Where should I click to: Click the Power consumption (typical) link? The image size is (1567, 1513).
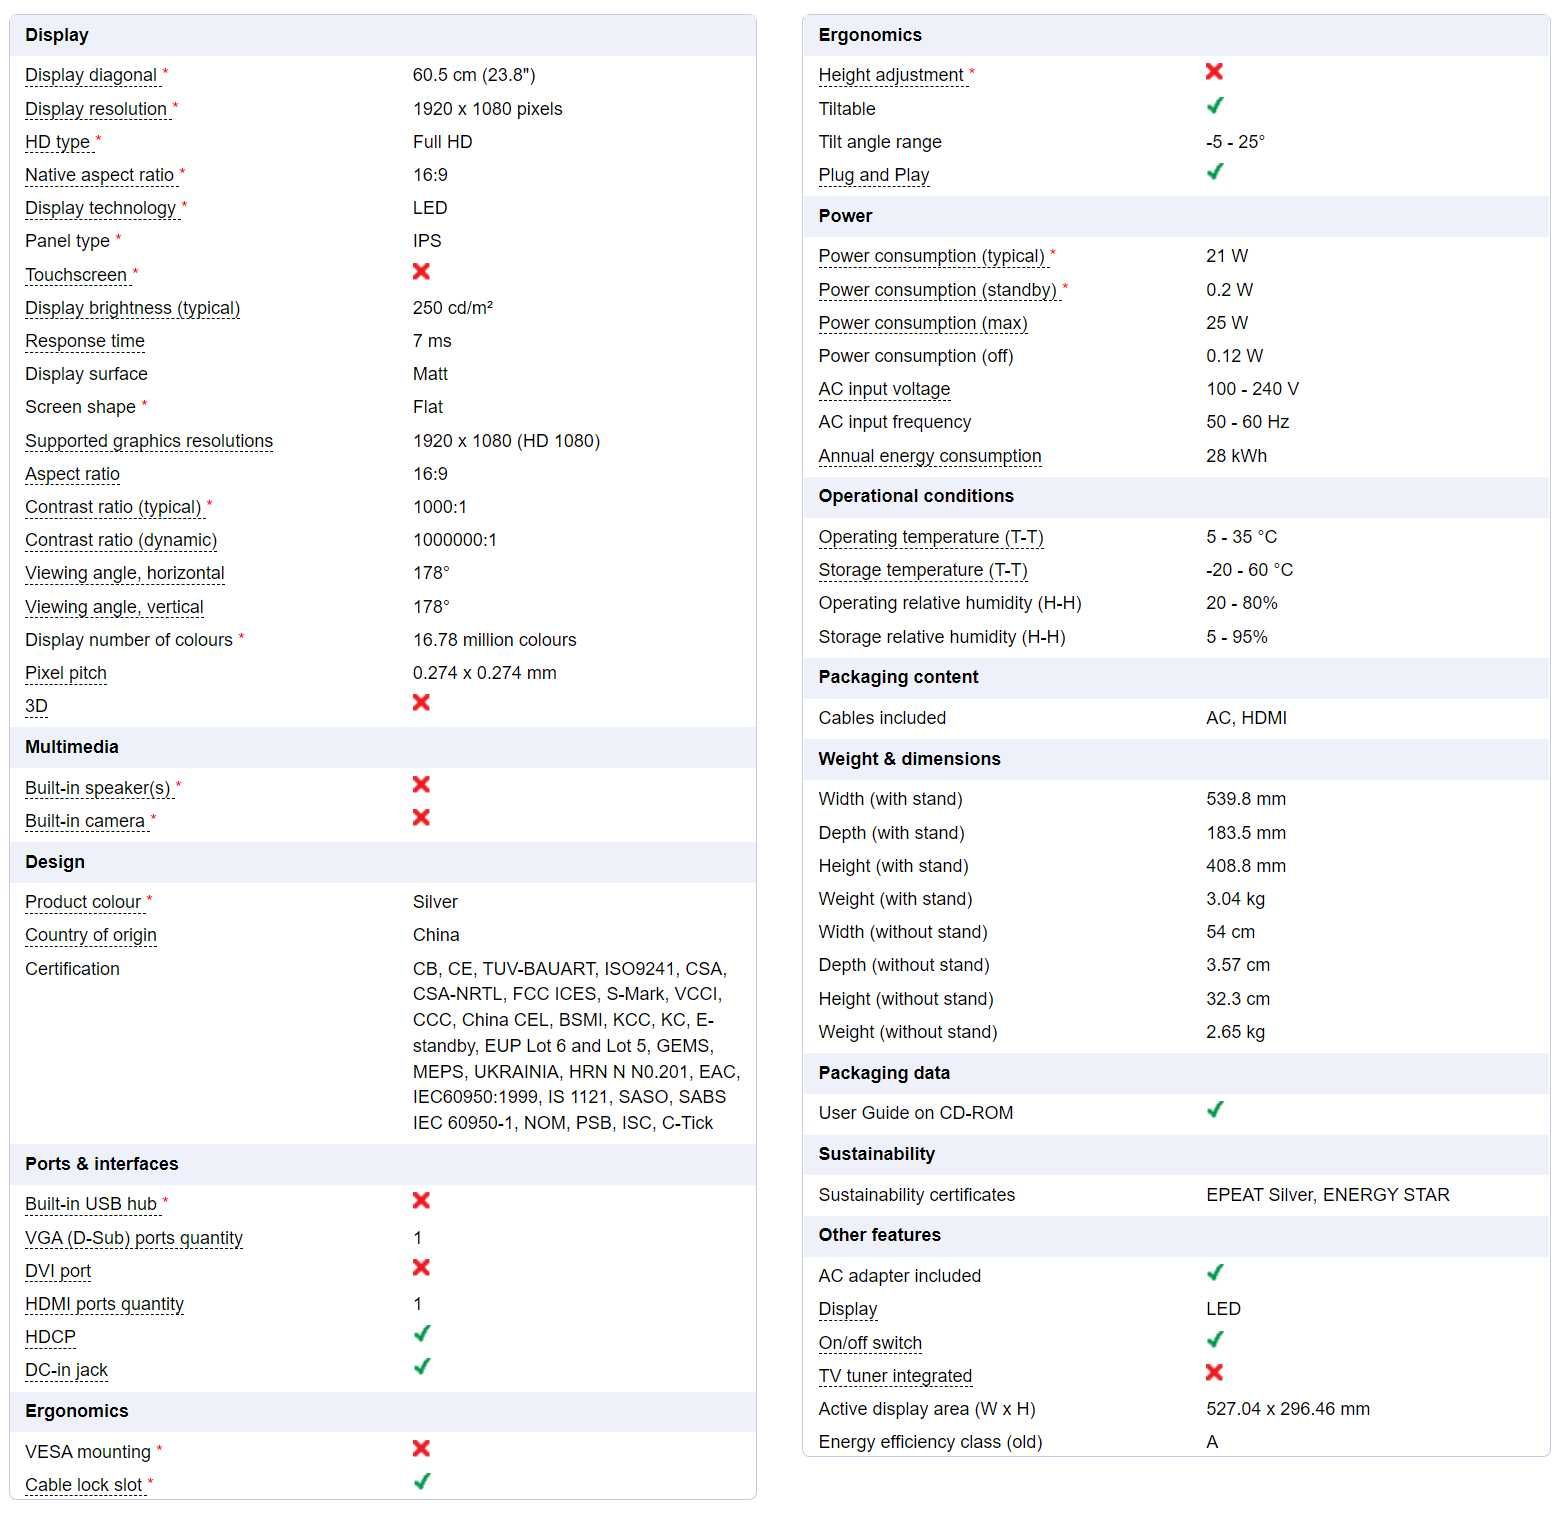(932, 256)
